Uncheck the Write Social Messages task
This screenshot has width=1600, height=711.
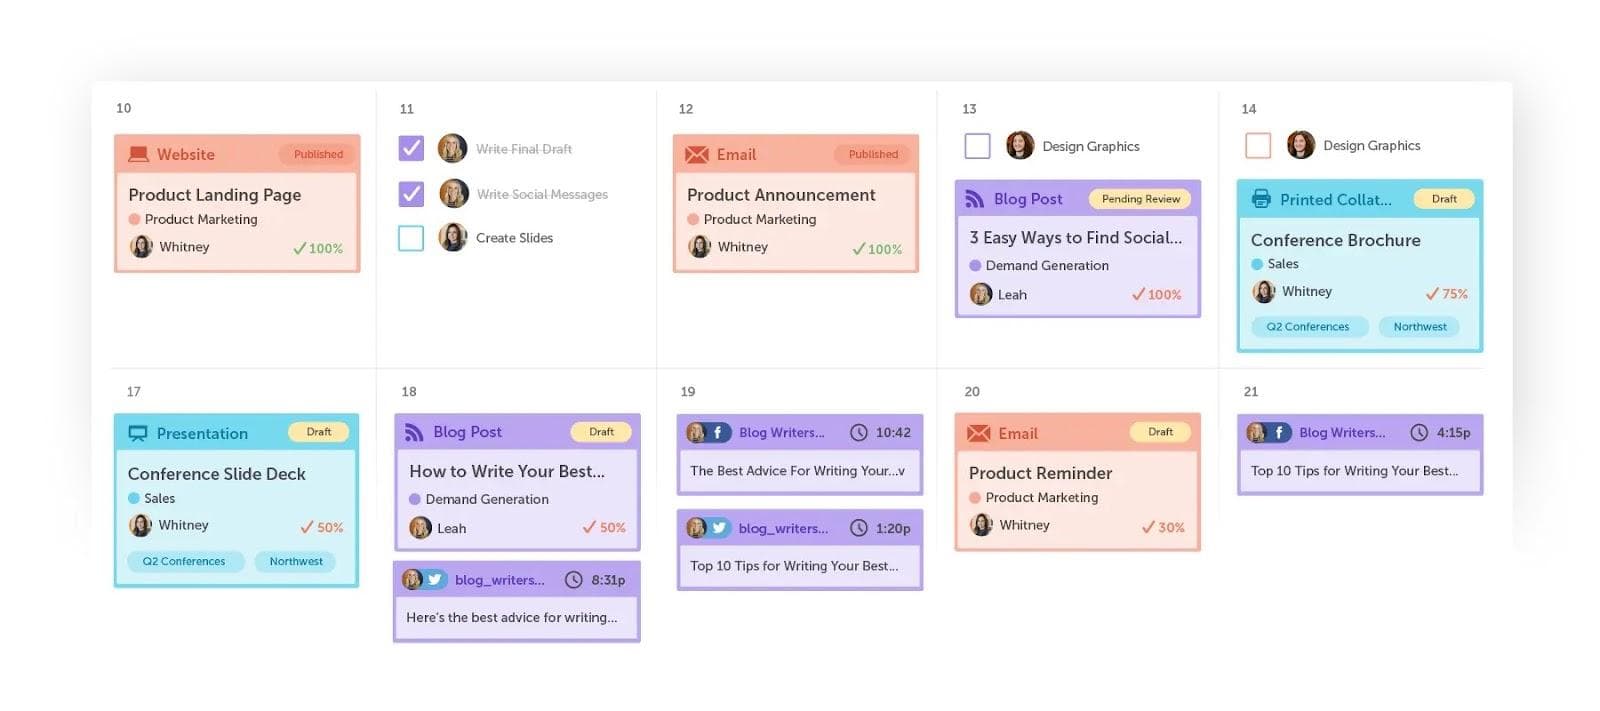tap(411, 193)
